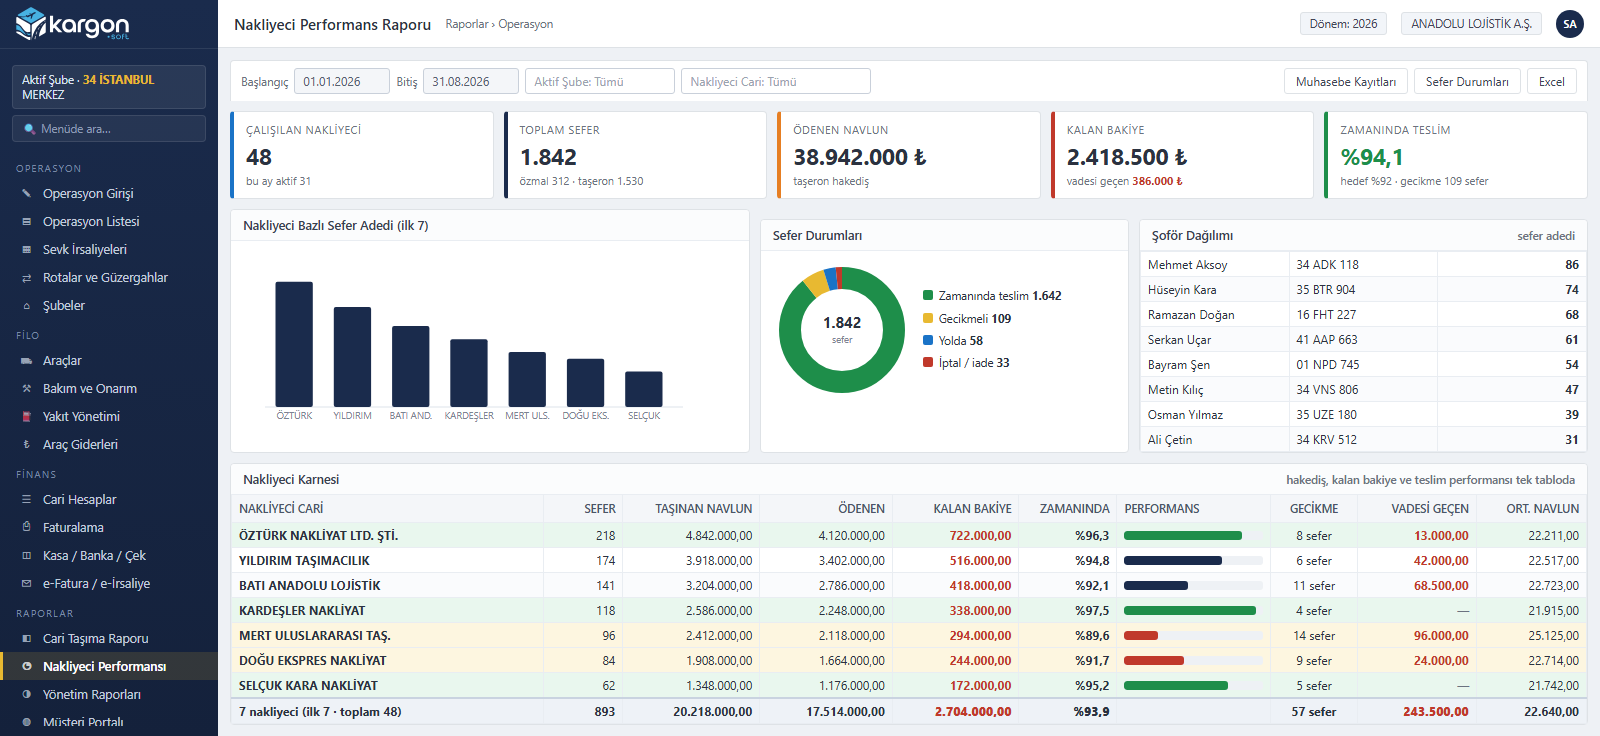The width and height of the screenshot is (1600, 736).
Task: Click the envelope icon for e-Fatura / e-İrsaliye
Action: tap(27, 584)
